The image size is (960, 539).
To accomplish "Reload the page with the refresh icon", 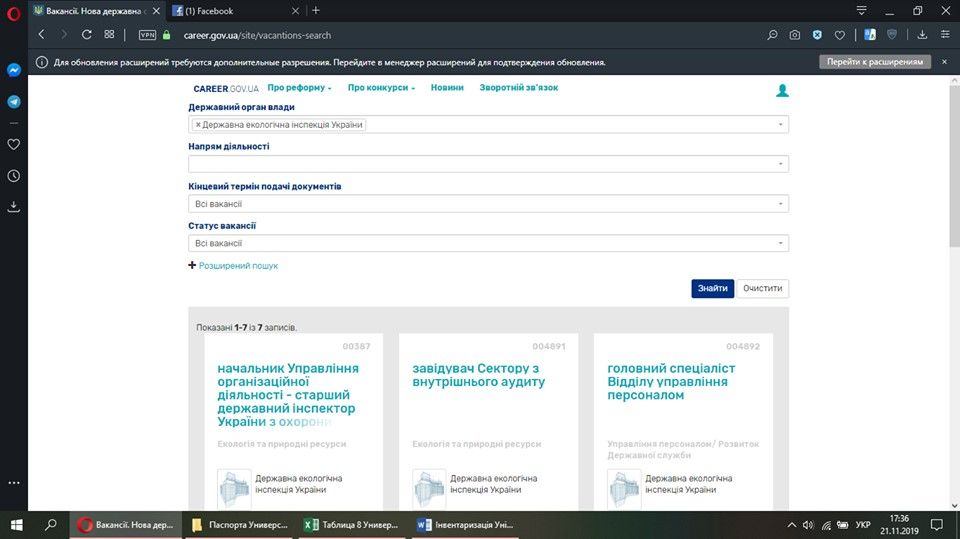I will (x=87, y=35).
